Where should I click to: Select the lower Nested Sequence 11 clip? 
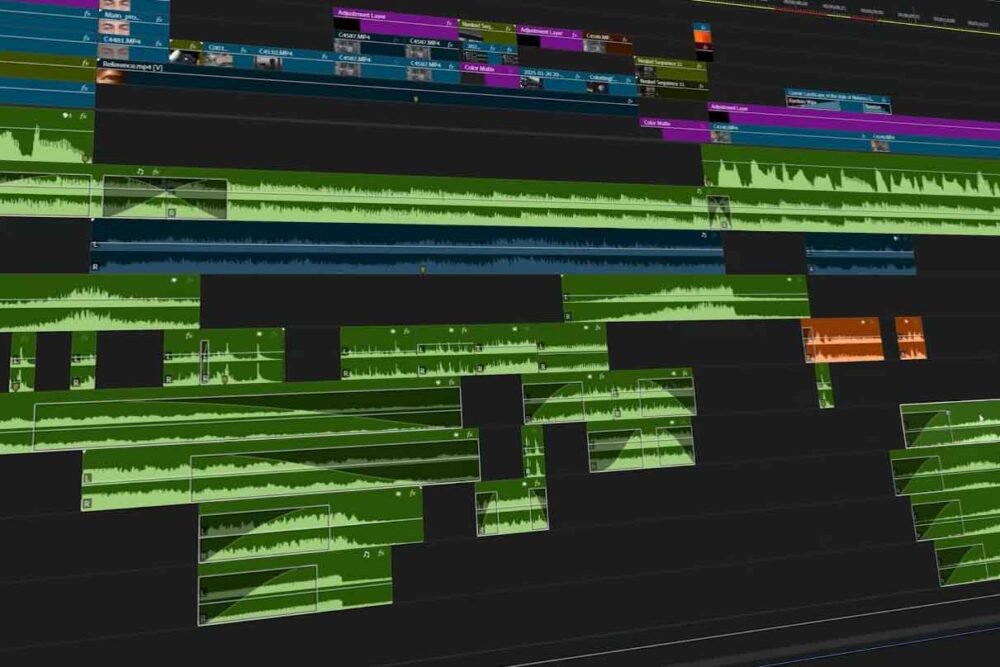[673, 87]
